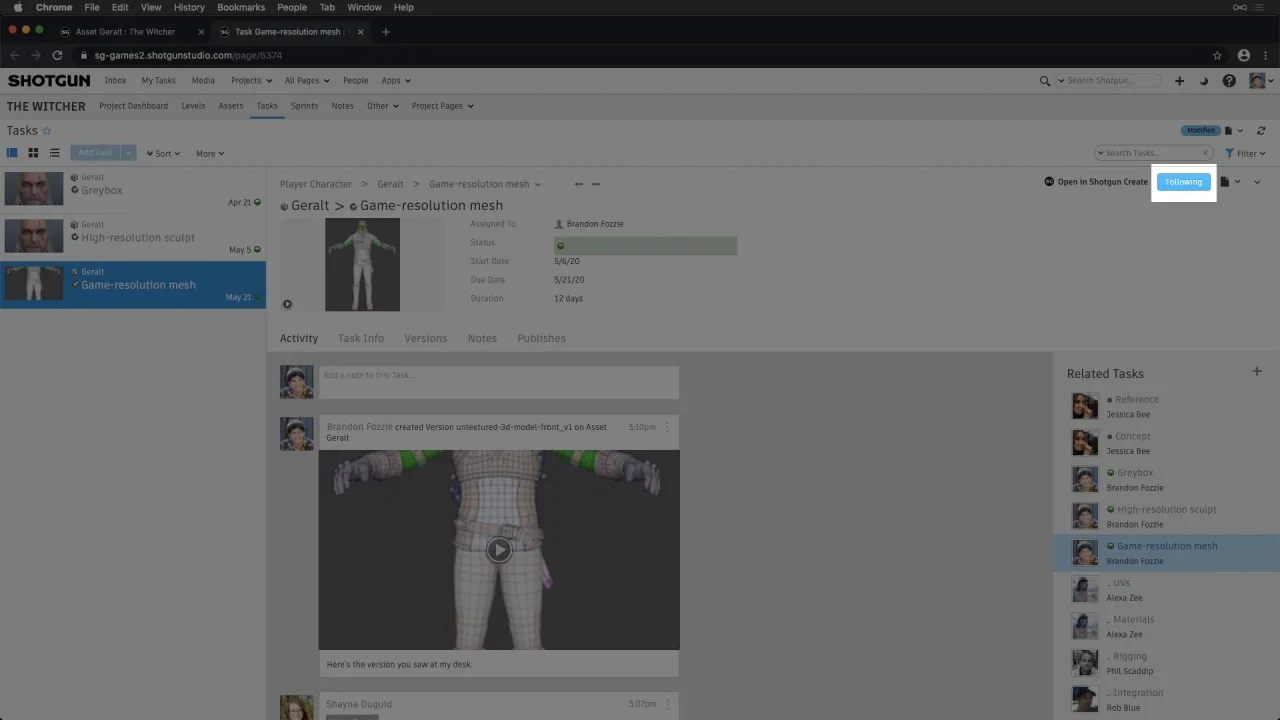
Task: Open the page document icon beside Modified
Action: 1229,131
